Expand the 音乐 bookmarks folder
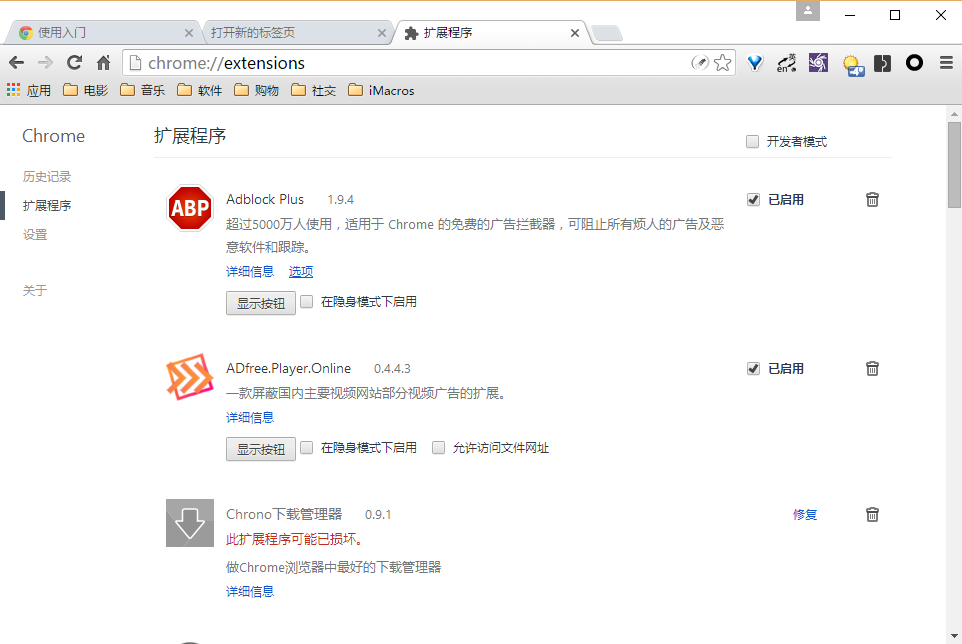Screen dimensions: 962x644 142,91
